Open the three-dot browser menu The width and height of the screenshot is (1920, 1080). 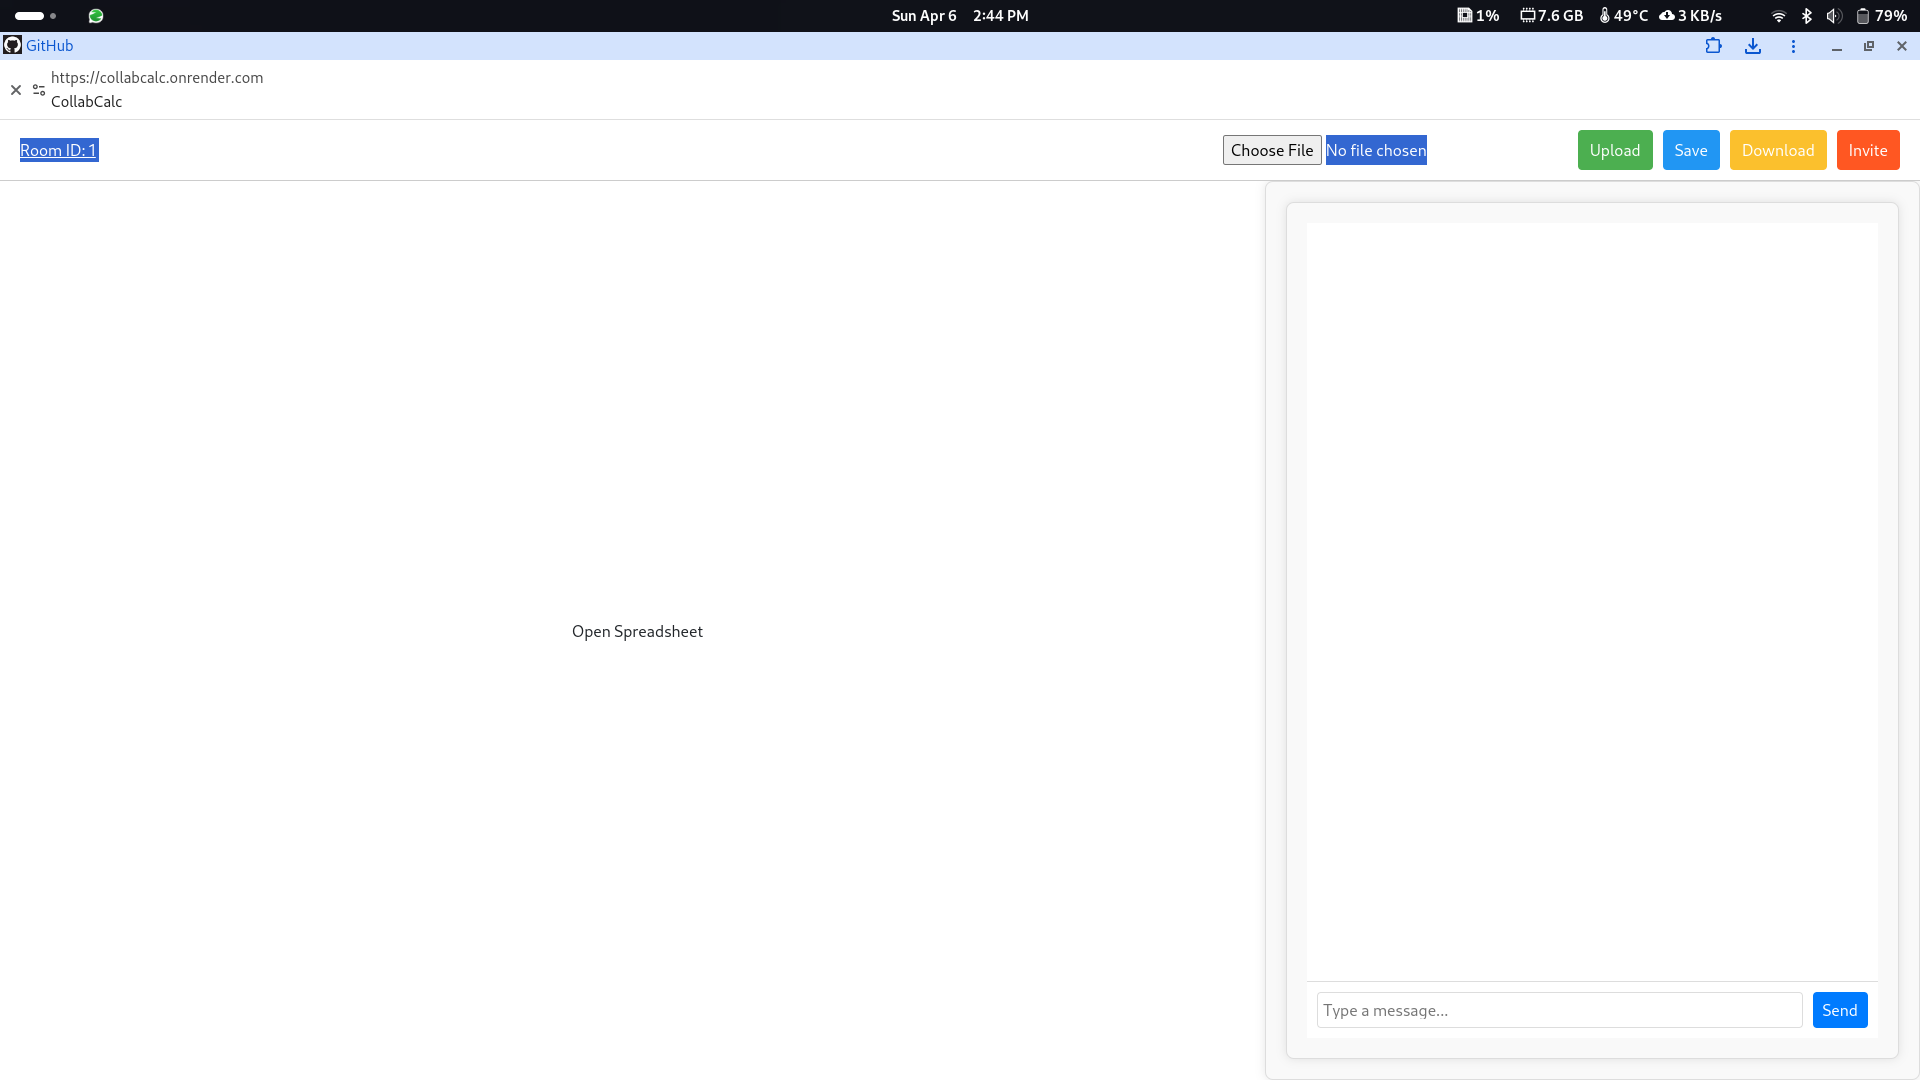point(1793,46)
